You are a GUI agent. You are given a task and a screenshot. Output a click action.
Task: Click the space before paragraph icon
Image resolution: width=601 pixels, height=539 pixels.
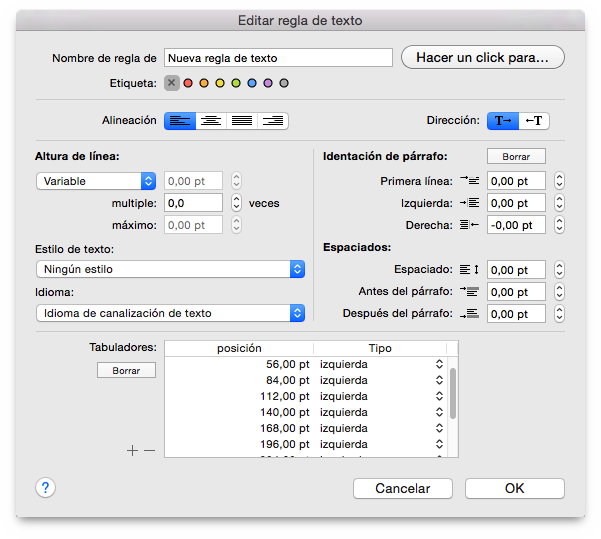coord(470,291)
